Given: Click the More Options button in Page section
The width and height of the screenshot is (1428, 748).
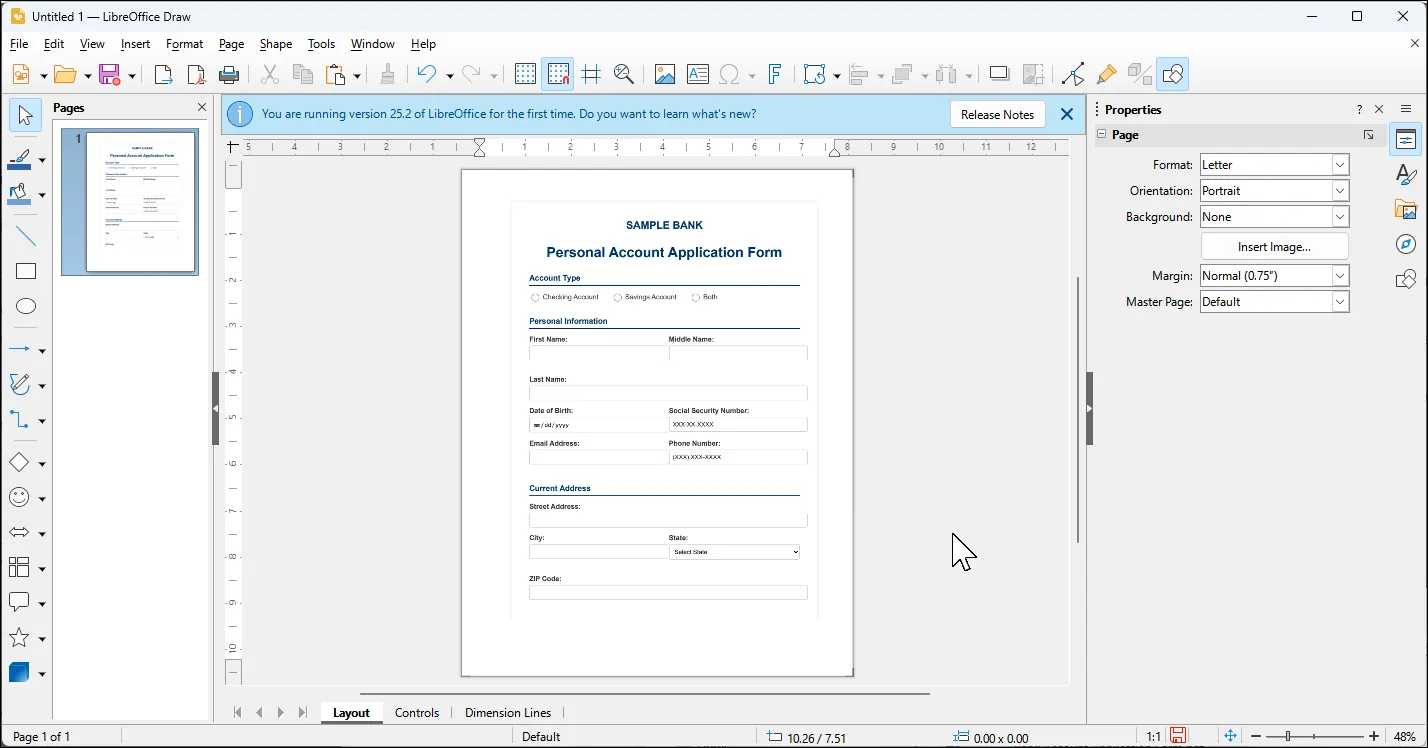Looking at the screenshot, I should 1368,135.
